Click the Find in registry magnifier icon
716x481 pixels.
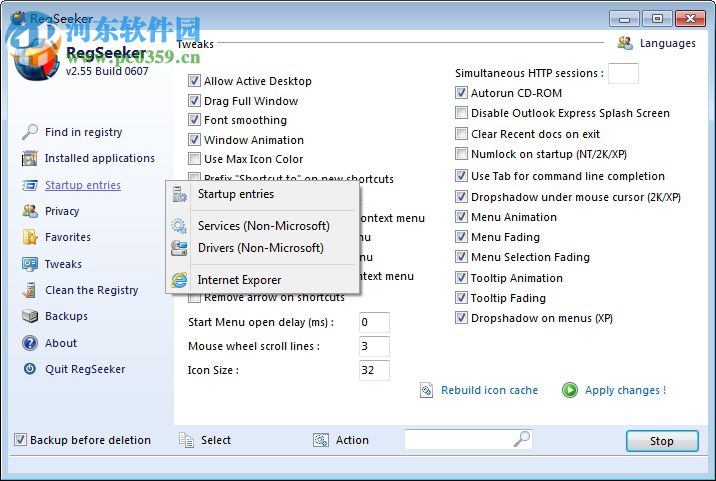29,132
